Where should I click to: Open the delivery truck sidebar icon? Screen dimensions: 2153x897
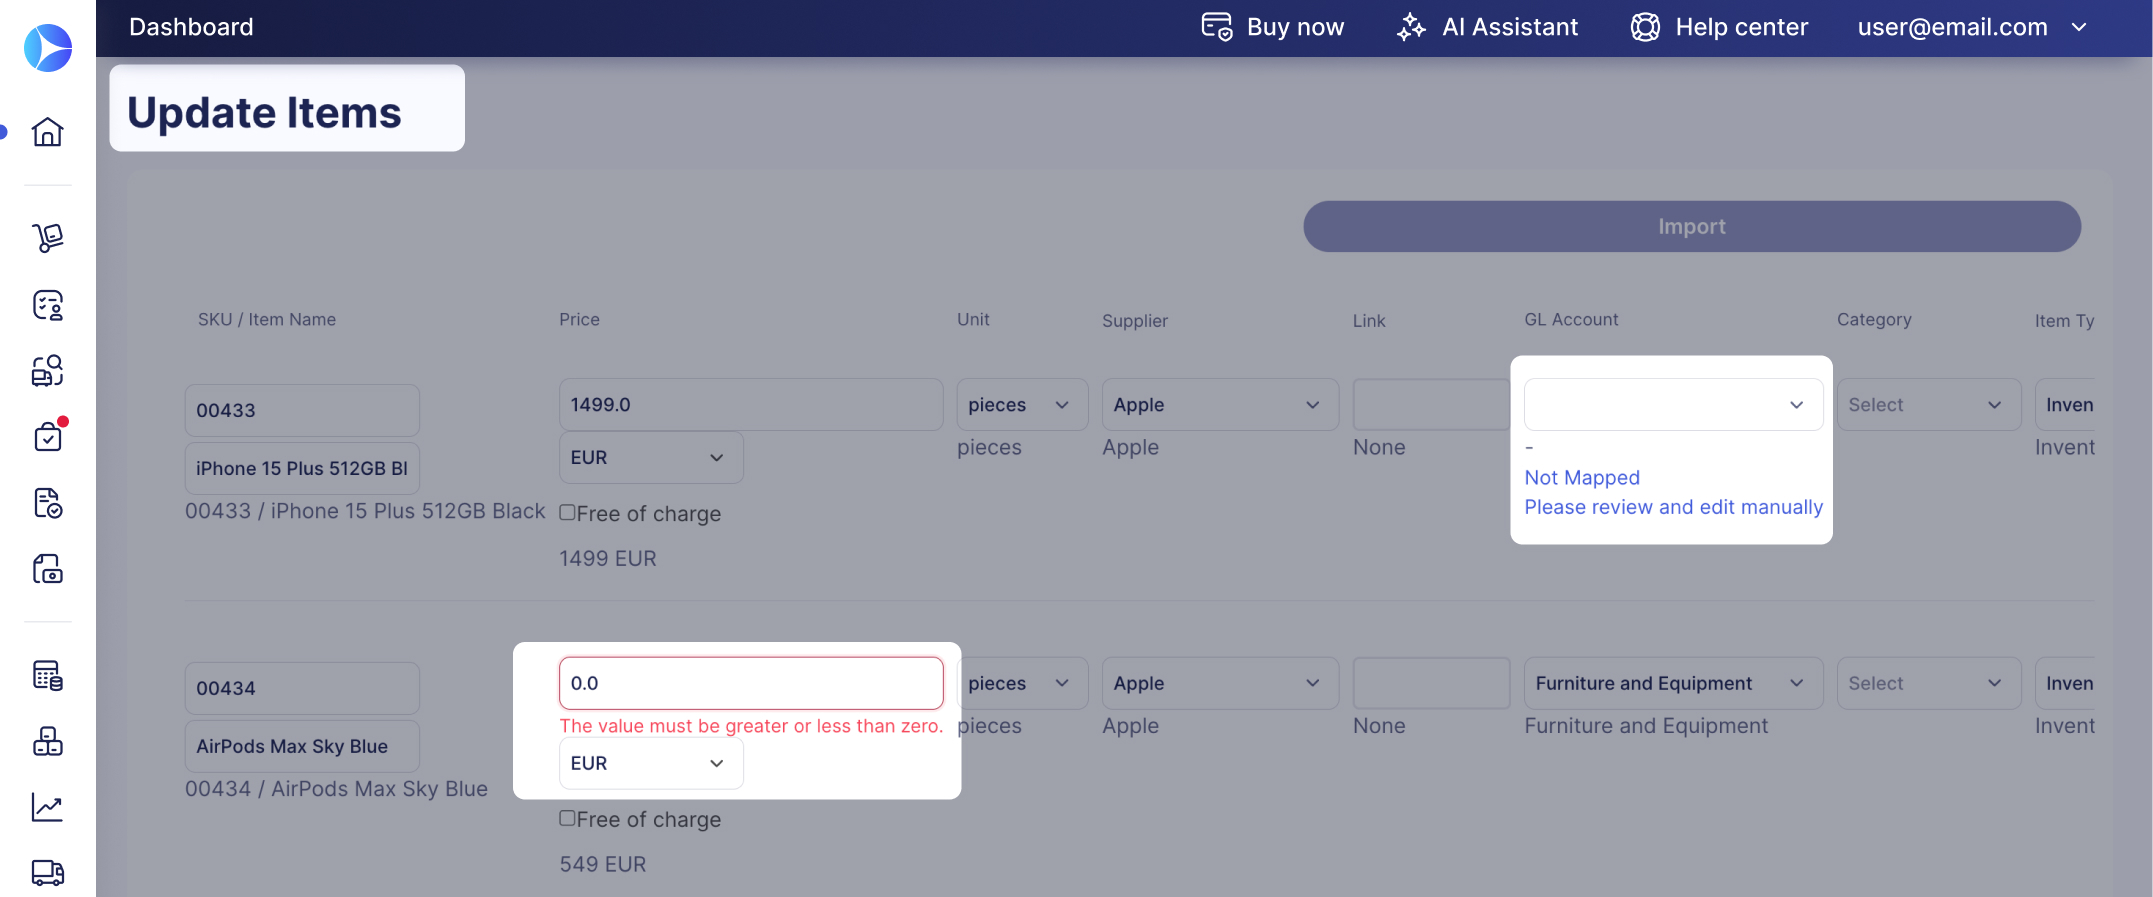pyautogui.click(x=47, y=873)
